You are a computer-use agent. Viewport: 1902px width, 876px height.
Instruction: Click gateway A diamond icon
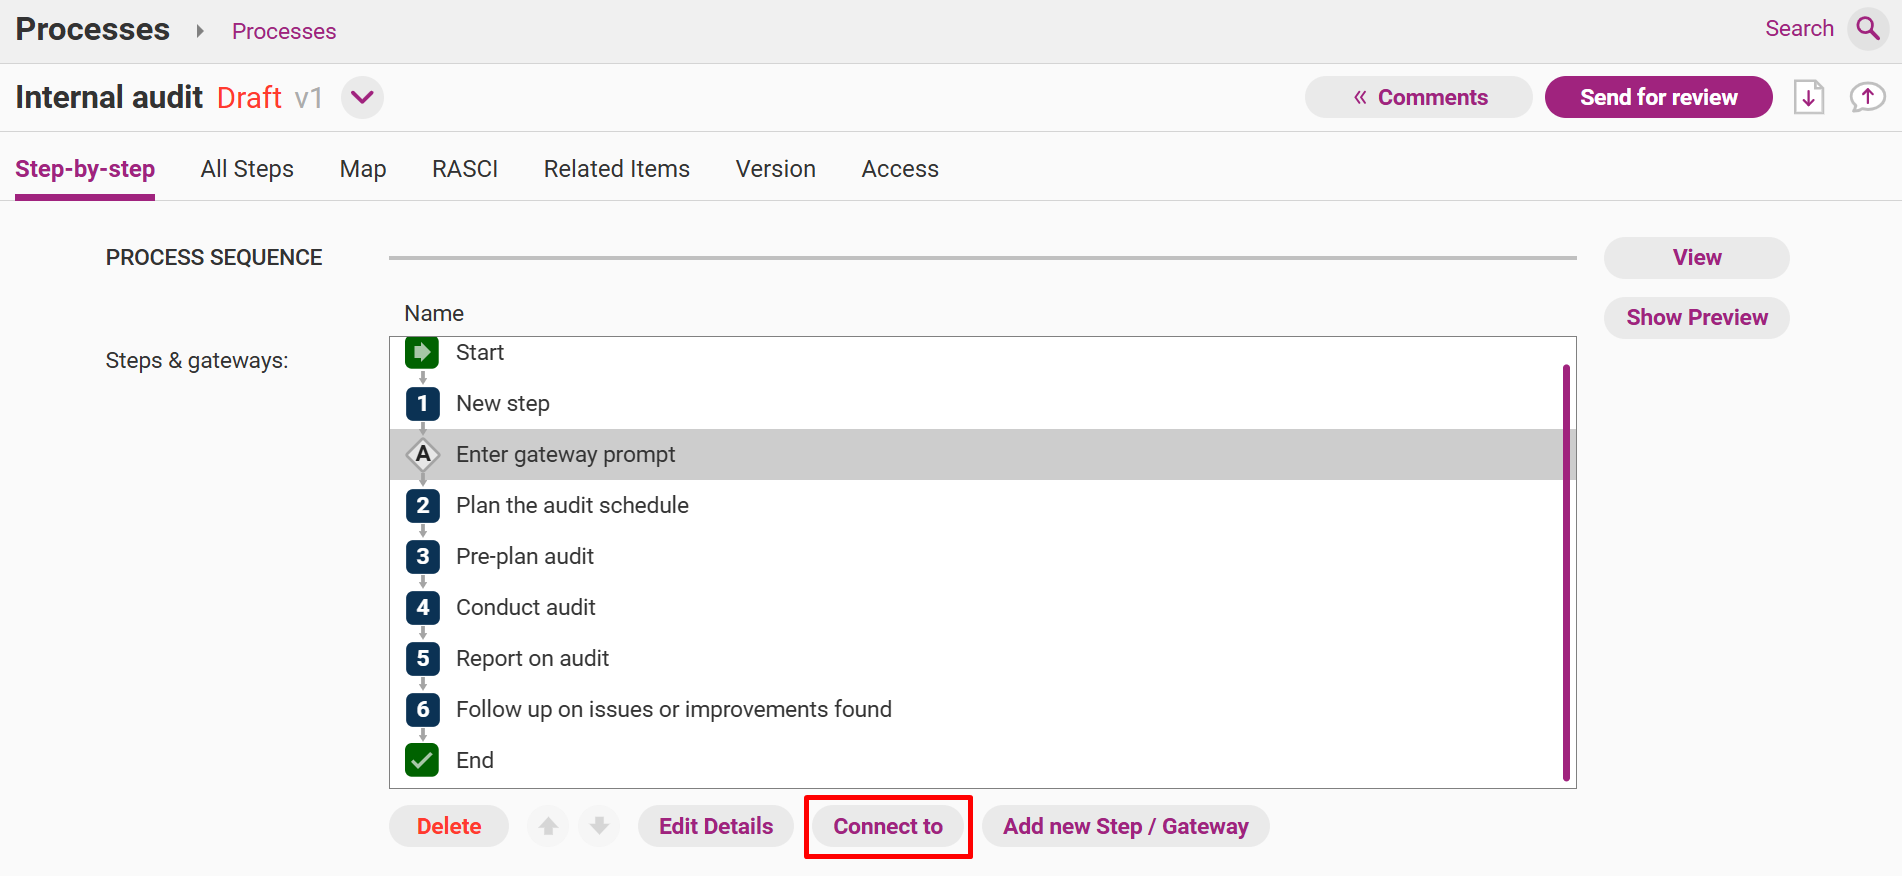coord(422,454)
